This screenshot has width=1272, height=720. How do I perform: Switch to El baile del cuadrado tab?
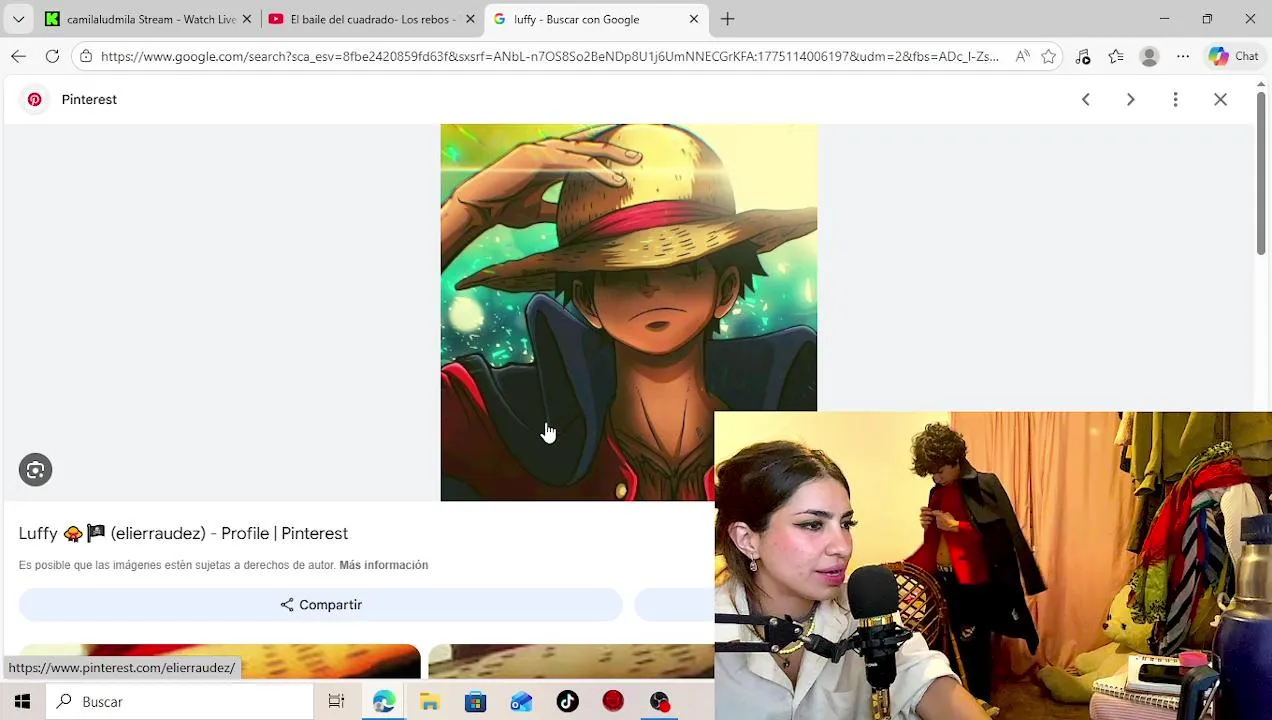click(x=371, y=19)
